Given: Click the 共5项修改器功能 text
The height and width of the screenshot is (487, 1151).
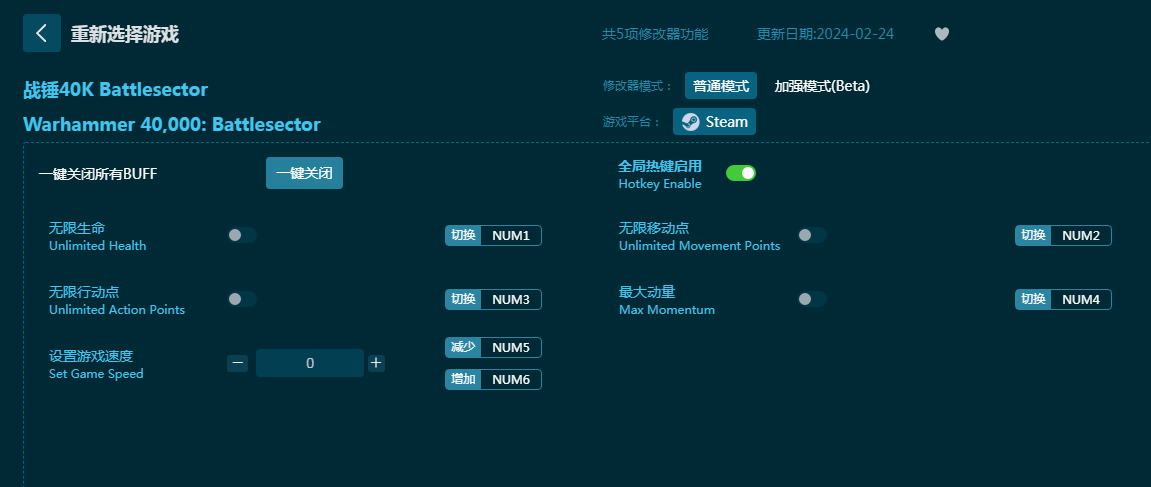Looking at the screenshot, I should 656,34.
